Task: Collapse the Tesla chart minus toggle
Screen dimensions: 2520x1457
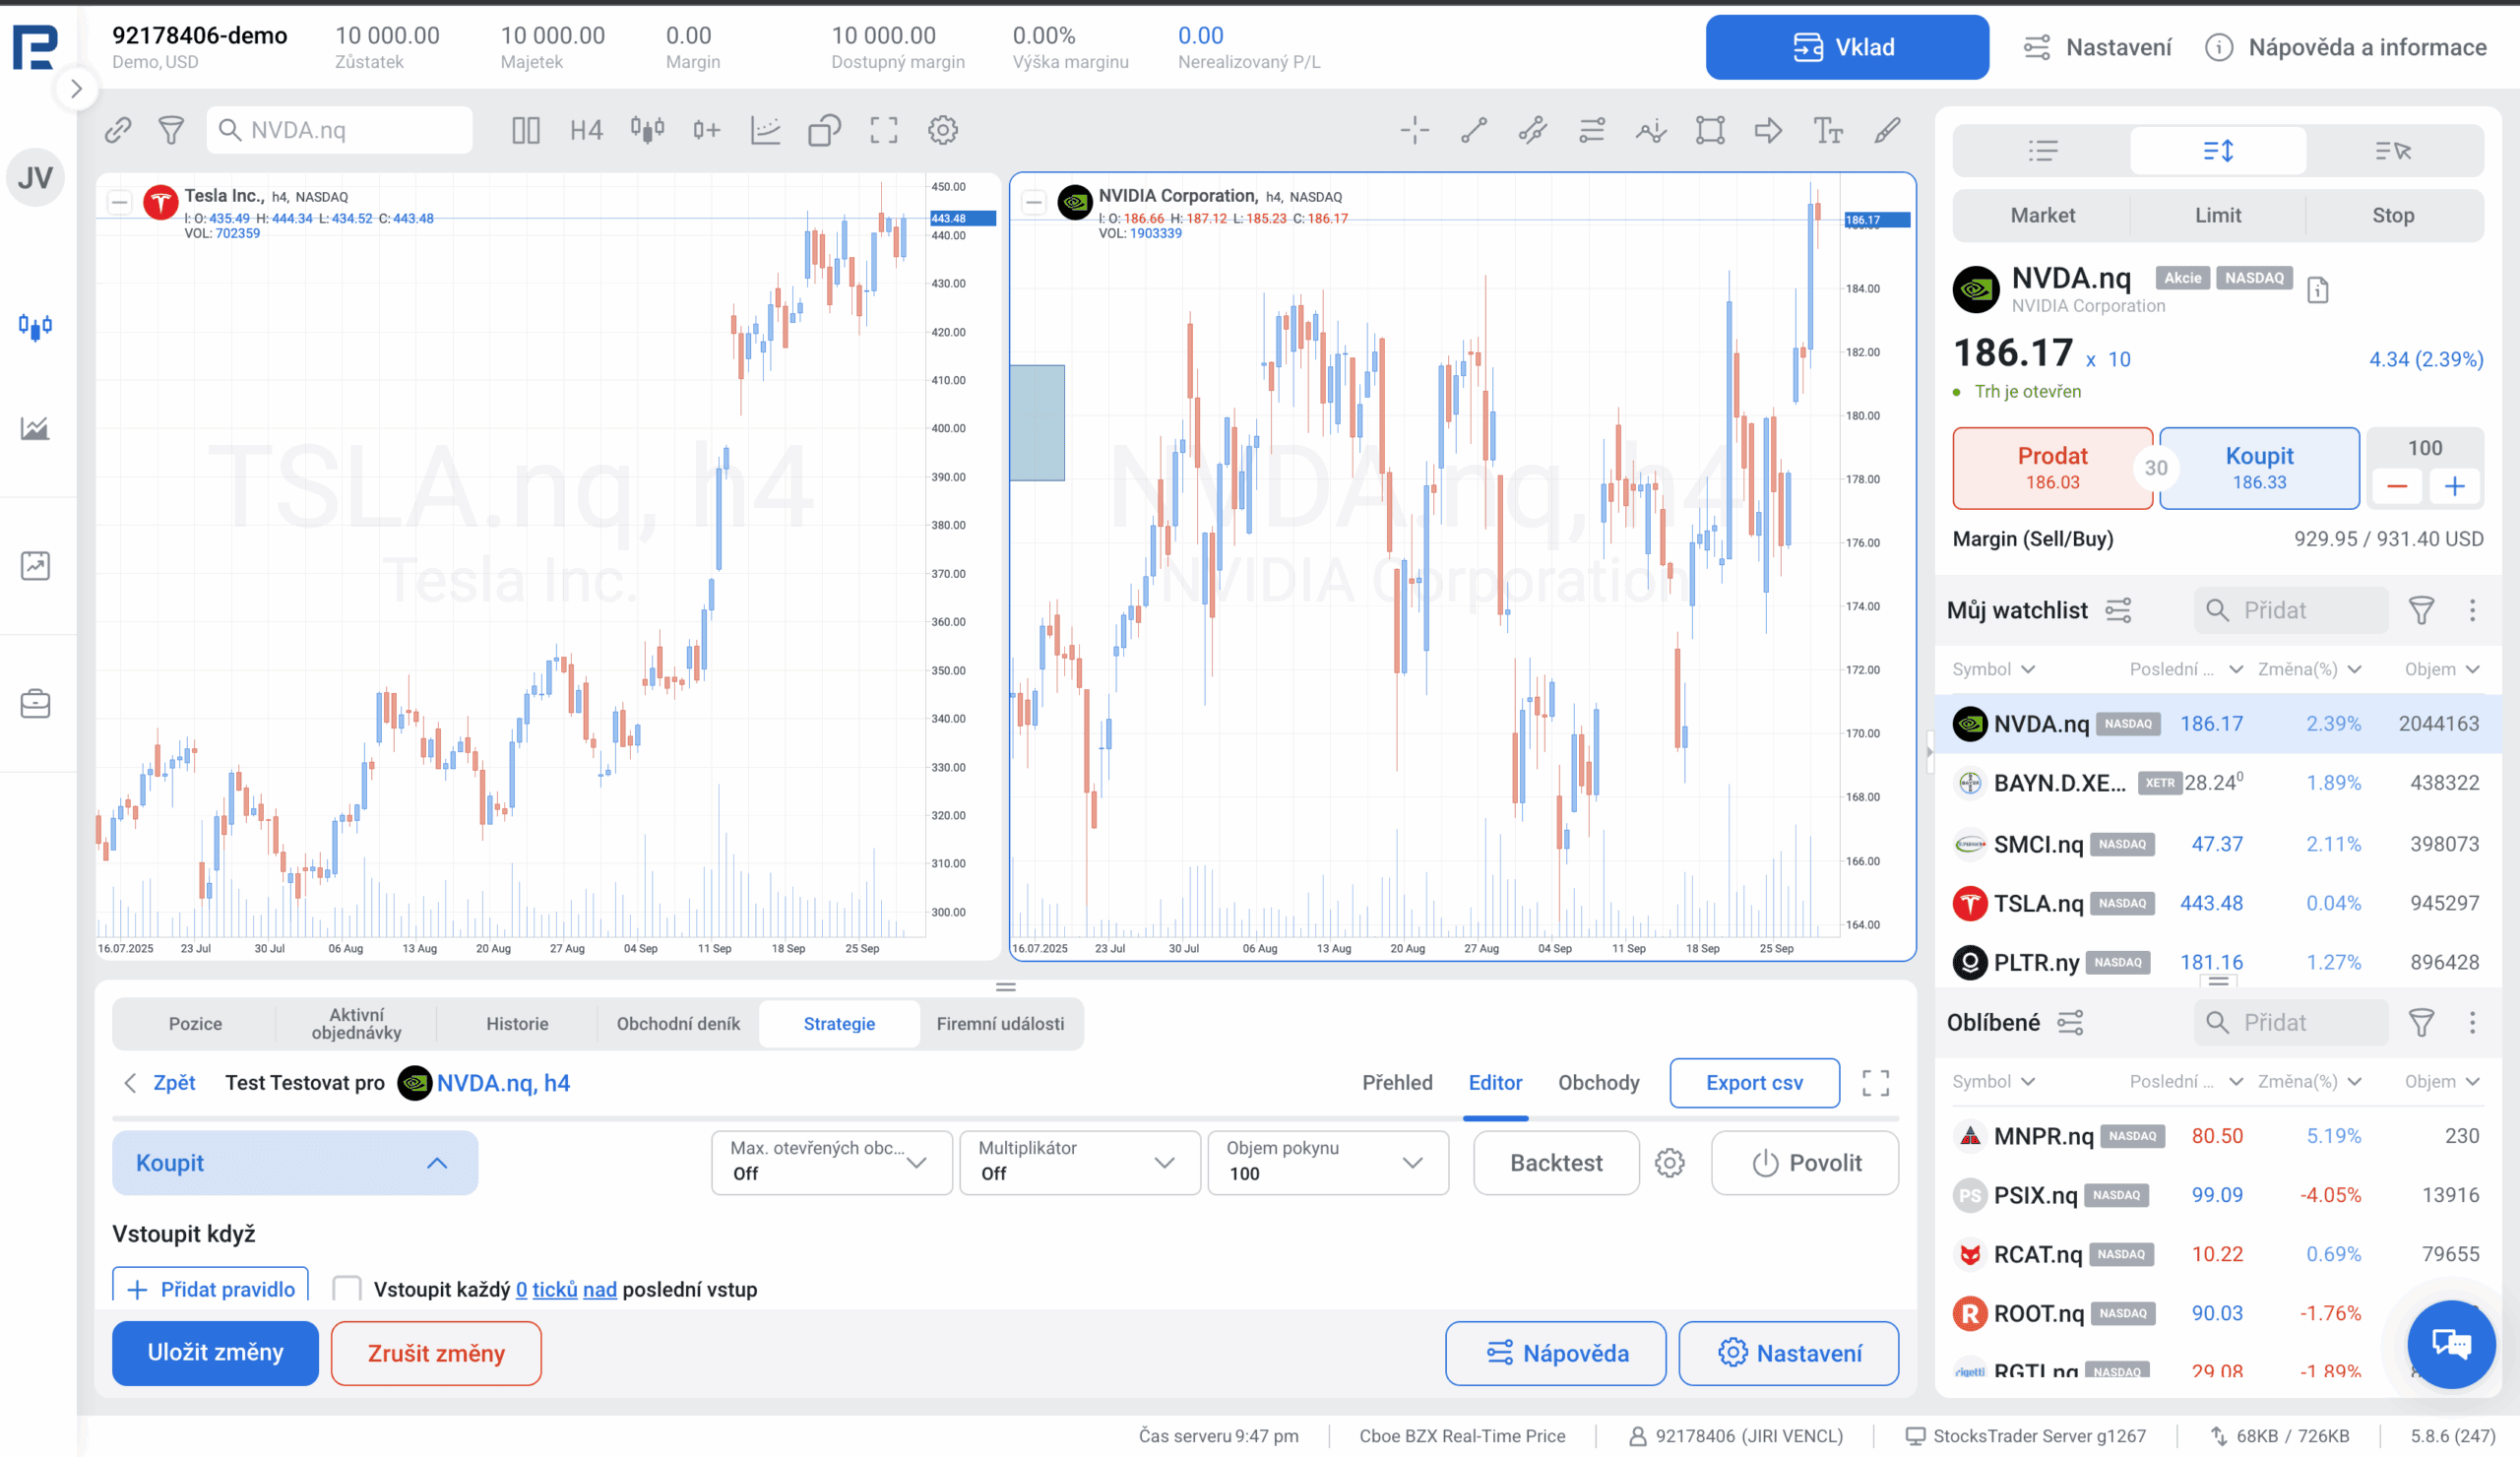Action: point(119,203)
